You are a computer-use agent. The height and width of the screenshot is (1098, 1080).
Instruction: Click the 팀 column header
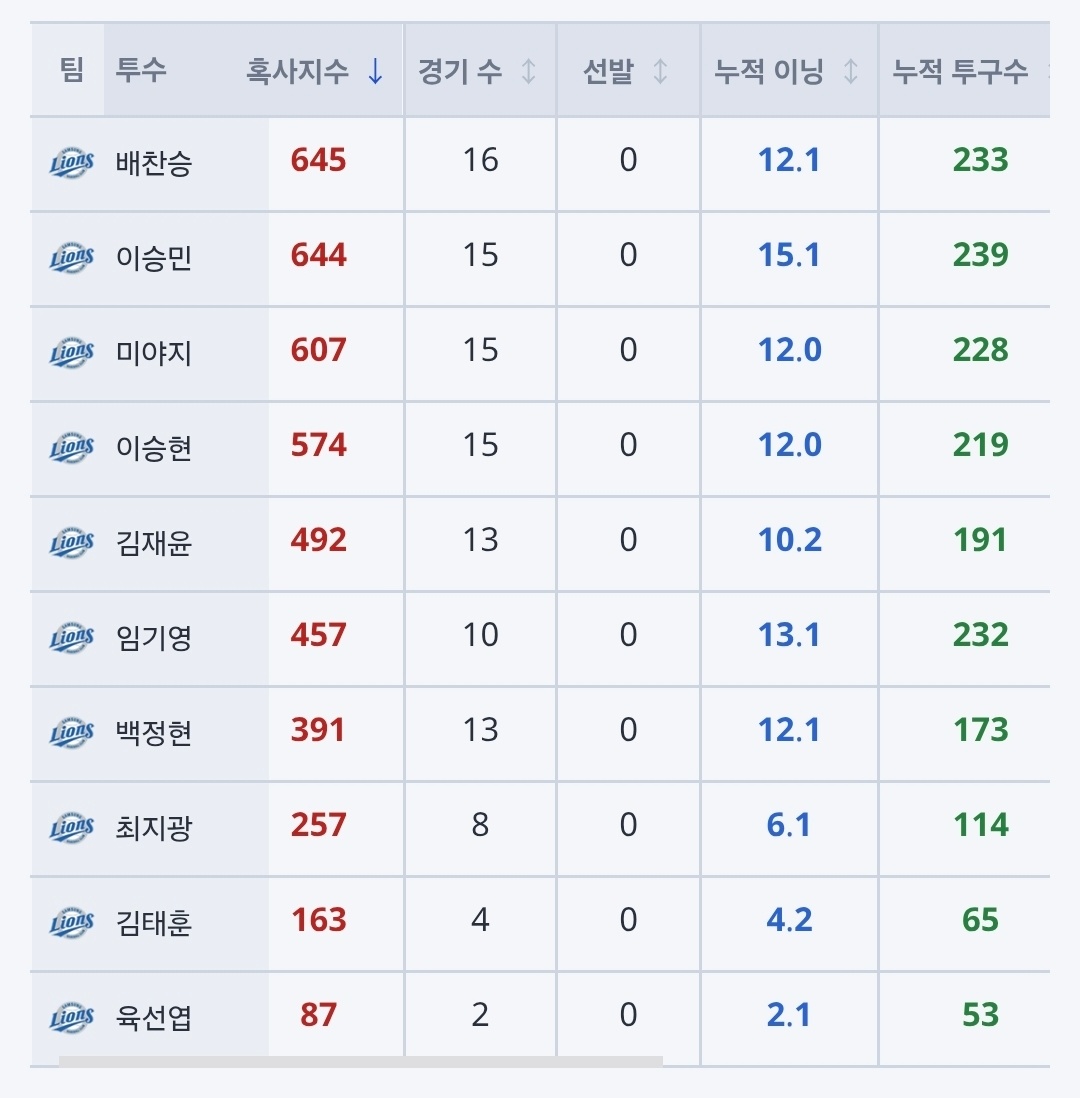tap(71, 70)
